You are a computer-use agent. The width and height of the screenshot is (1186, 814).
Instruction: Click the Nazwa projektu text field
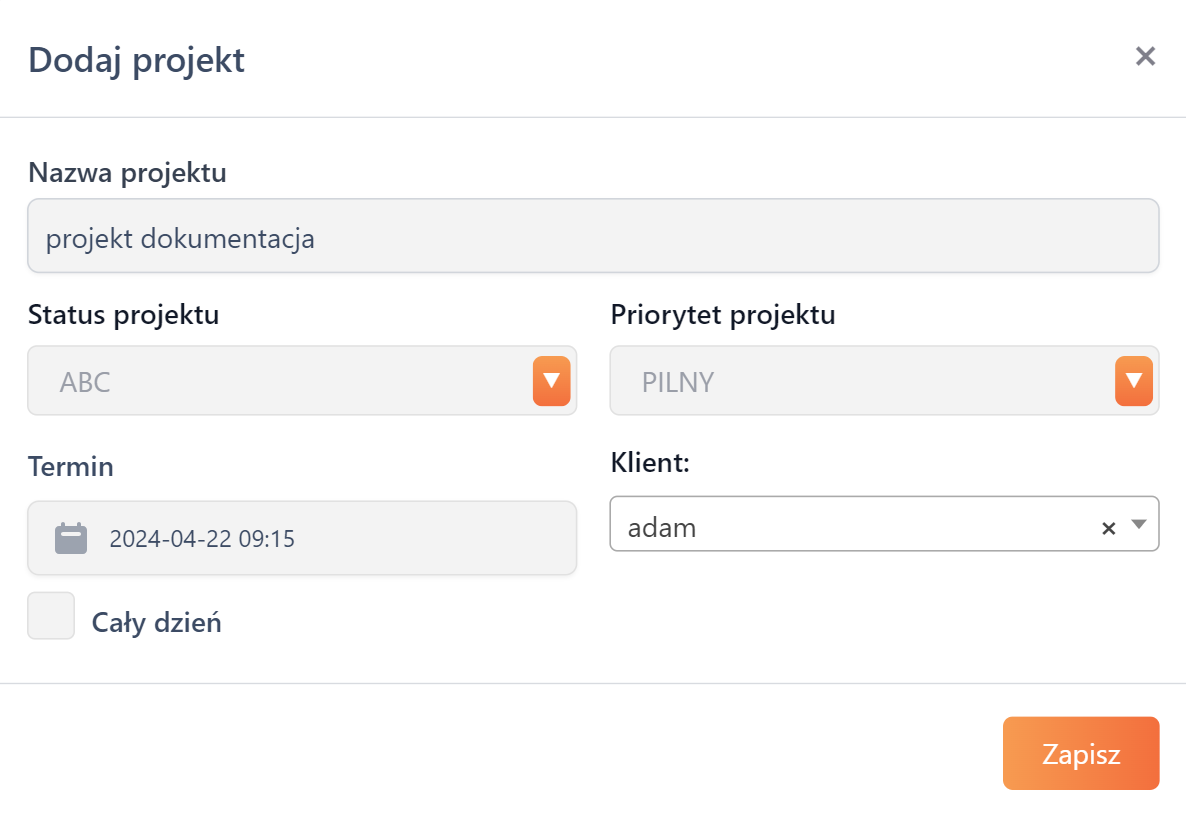[592, 237]
